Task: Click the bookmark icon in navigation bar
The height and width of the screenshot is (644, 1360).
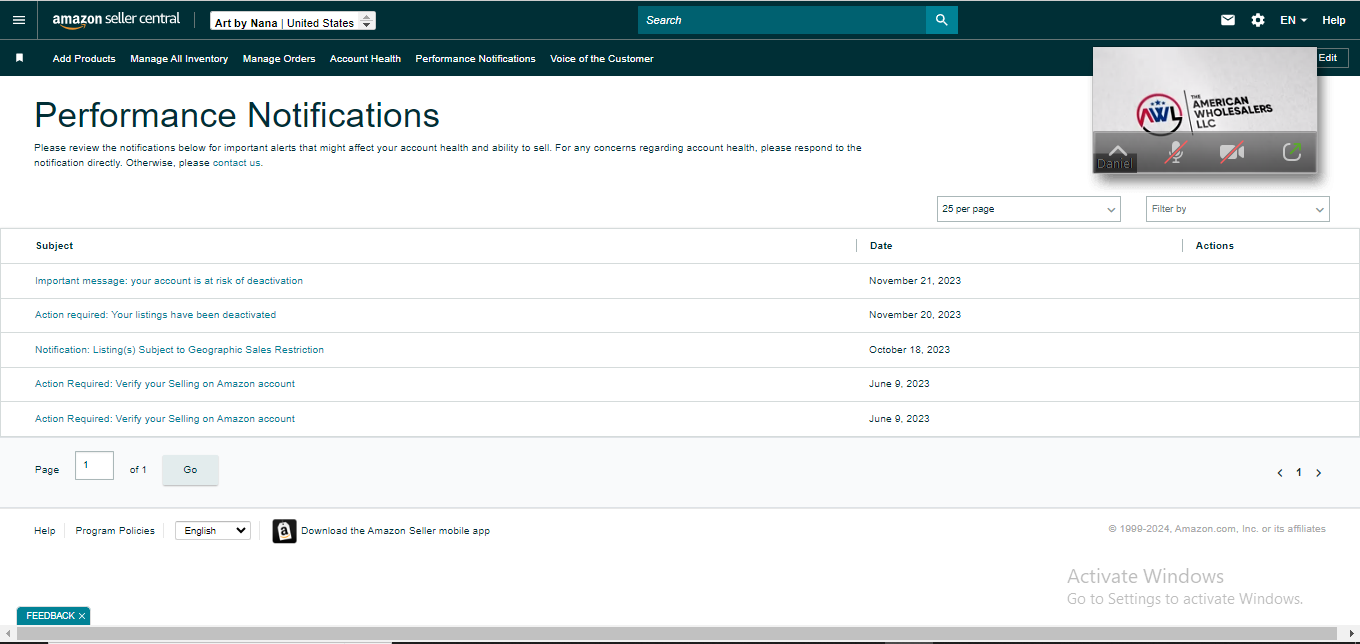Action: tap(19, 58)
